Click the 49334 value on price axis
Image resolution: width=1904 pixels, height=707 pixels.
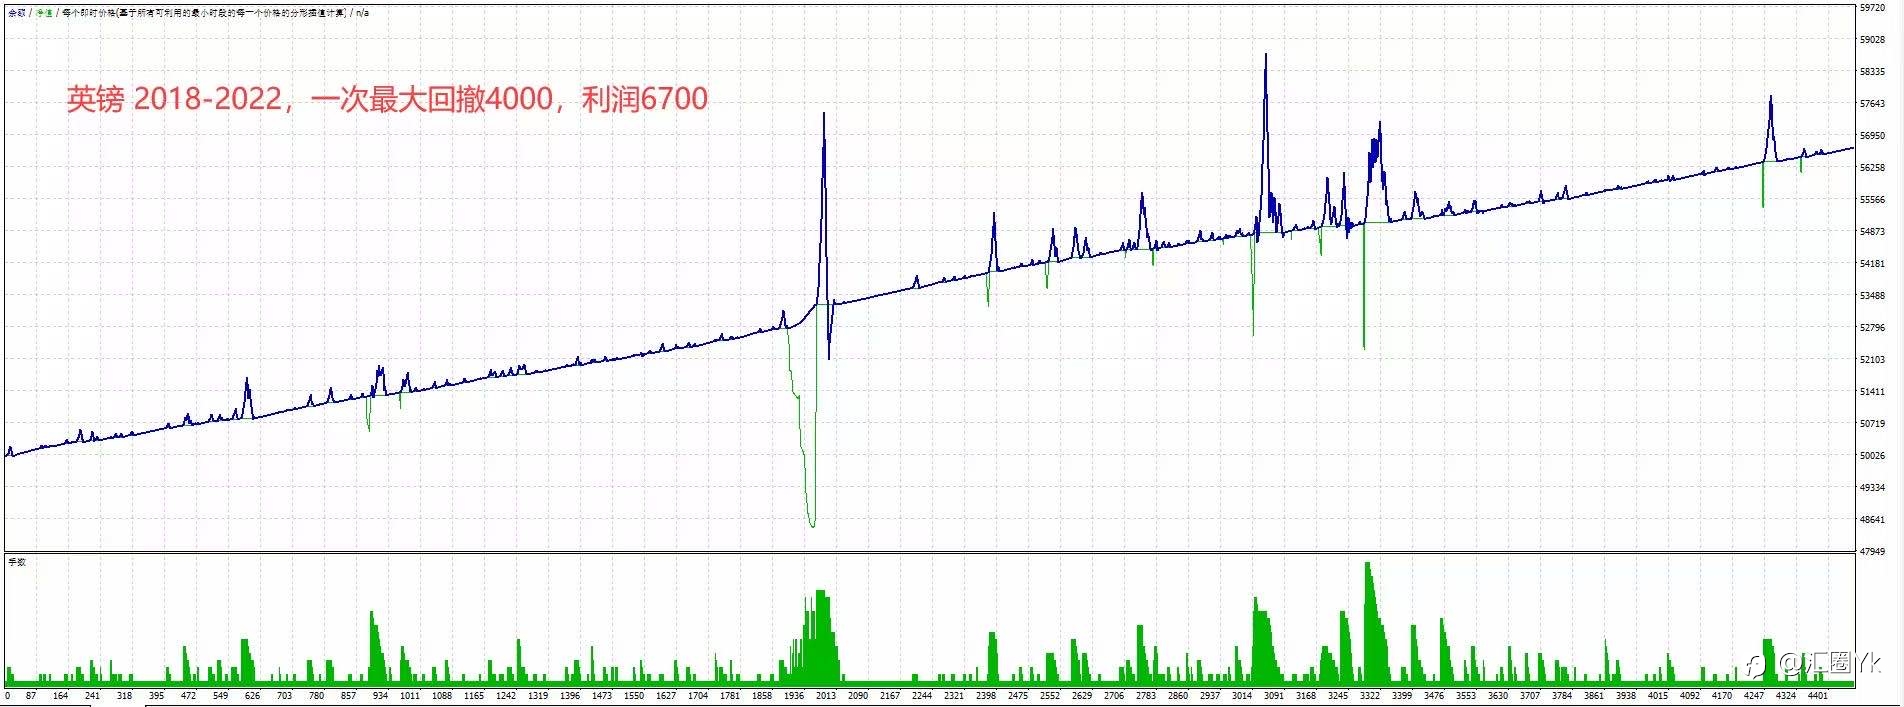pyautogui.click(x=1872, y=488)
